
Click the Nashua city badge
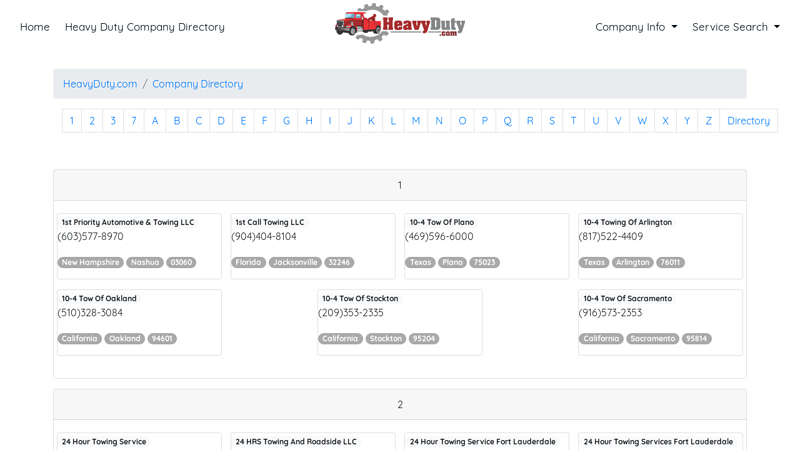(145, 262)
